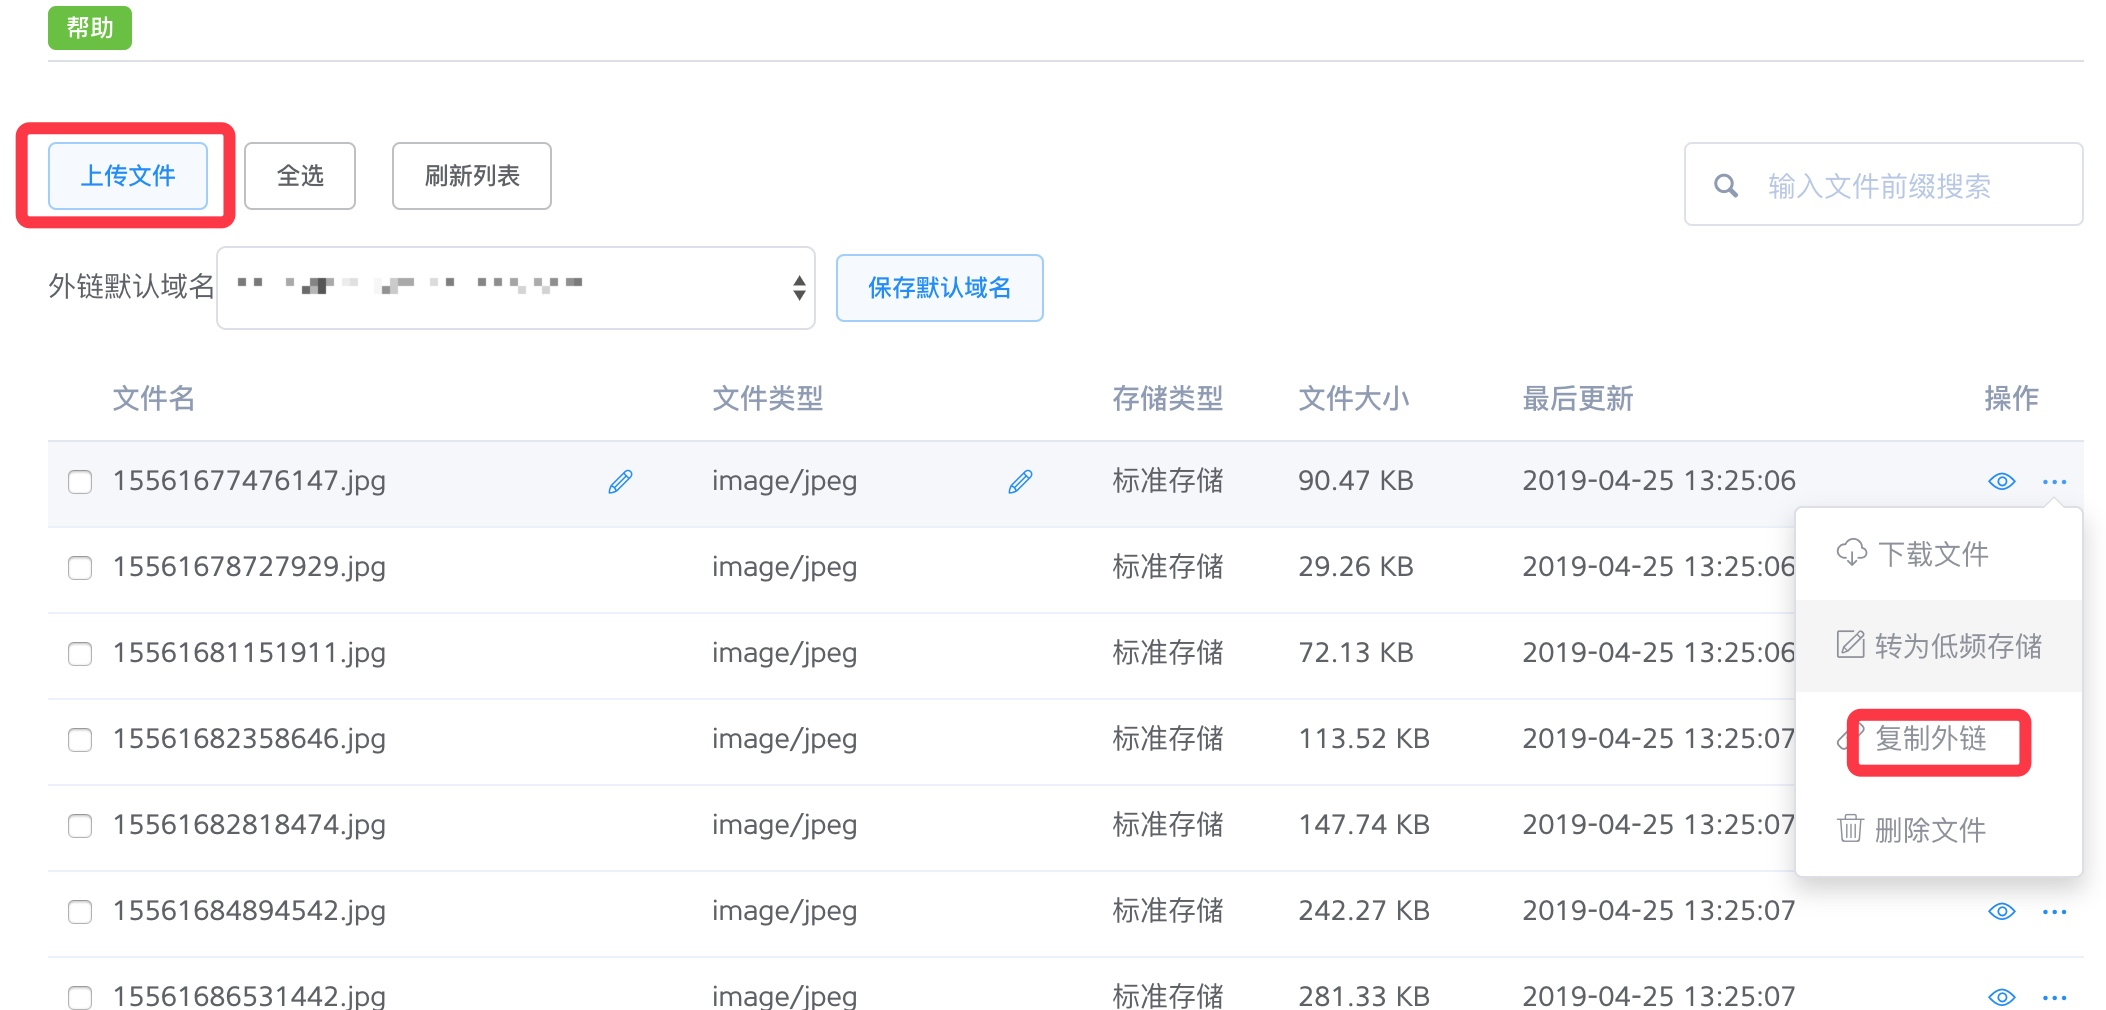
Task: Refresh the list with 刷新列表
Action: (472, 176)
